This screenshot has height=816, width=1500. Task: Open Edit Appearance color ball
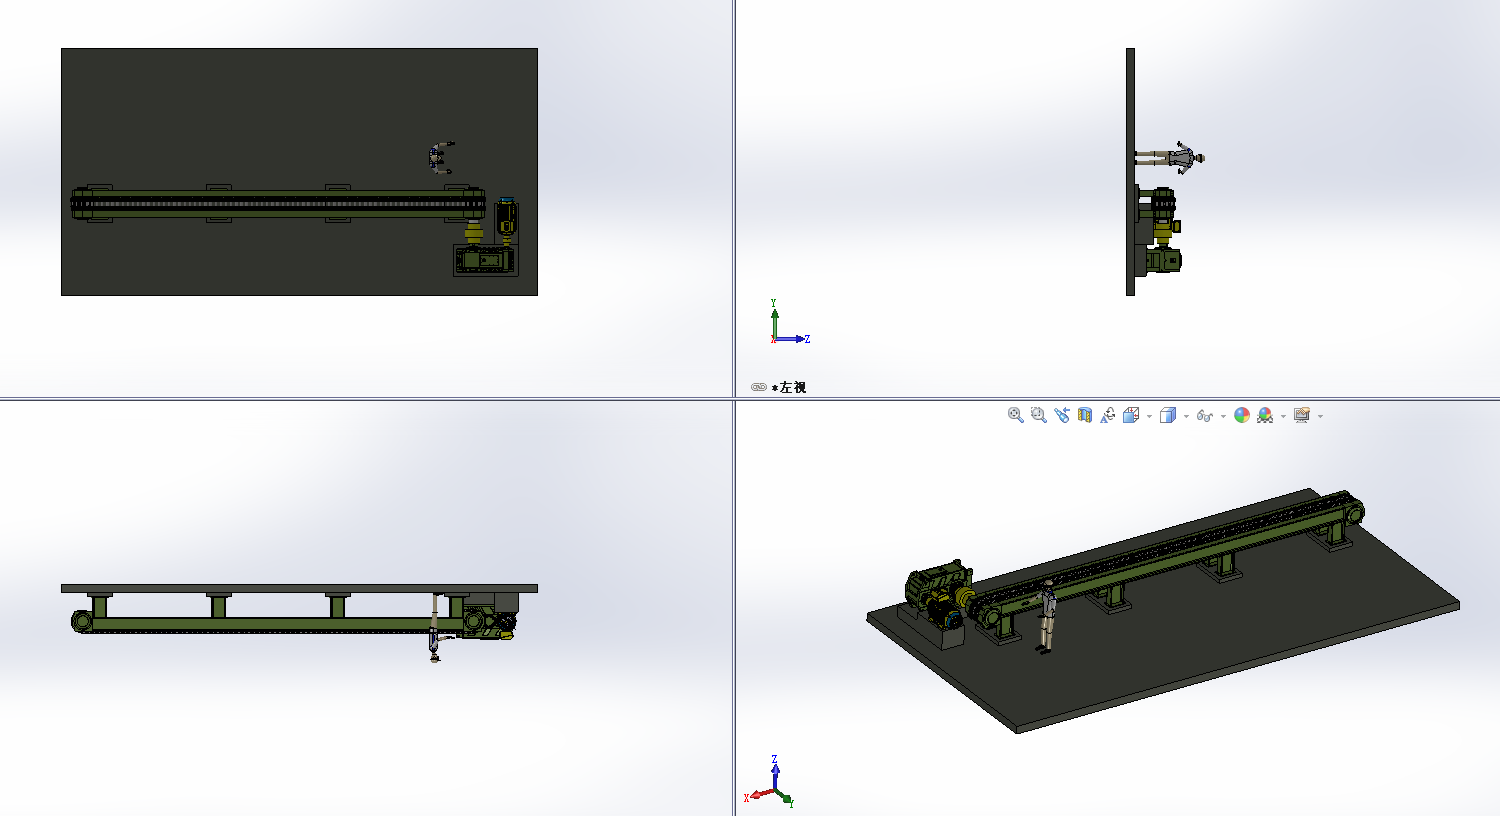tap(1242, 415)
